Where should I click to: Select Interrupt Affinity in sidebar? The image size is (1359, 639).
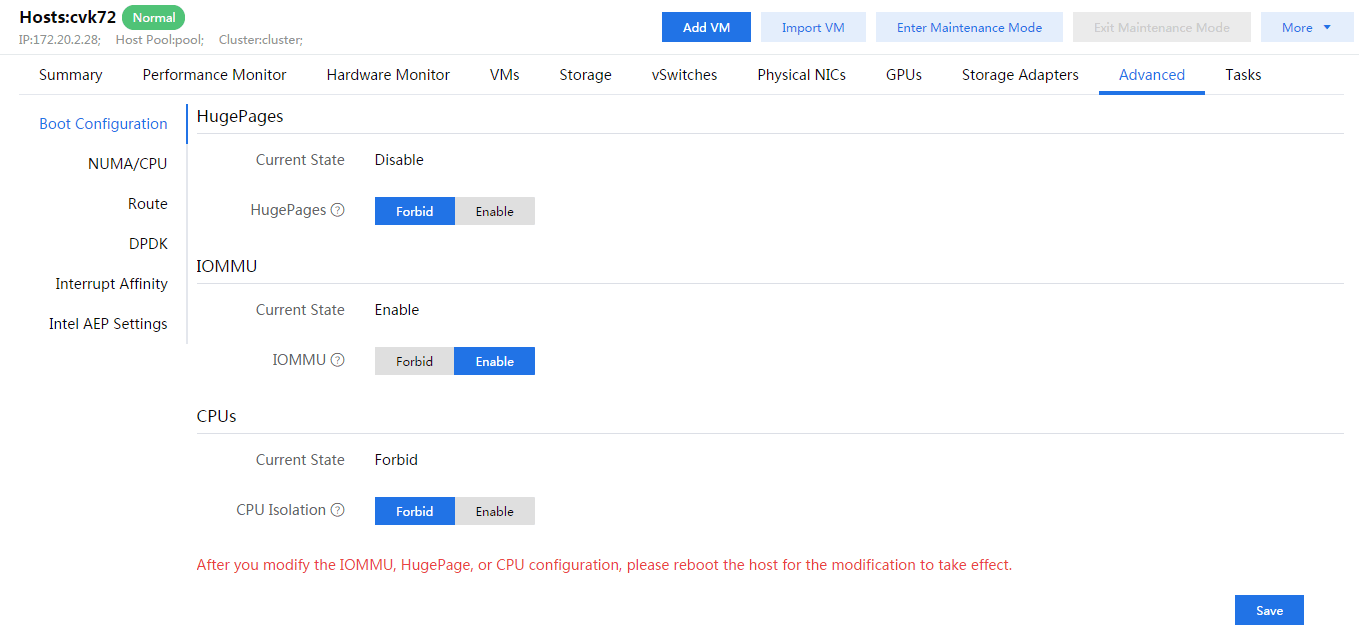[x=111, y=284]
